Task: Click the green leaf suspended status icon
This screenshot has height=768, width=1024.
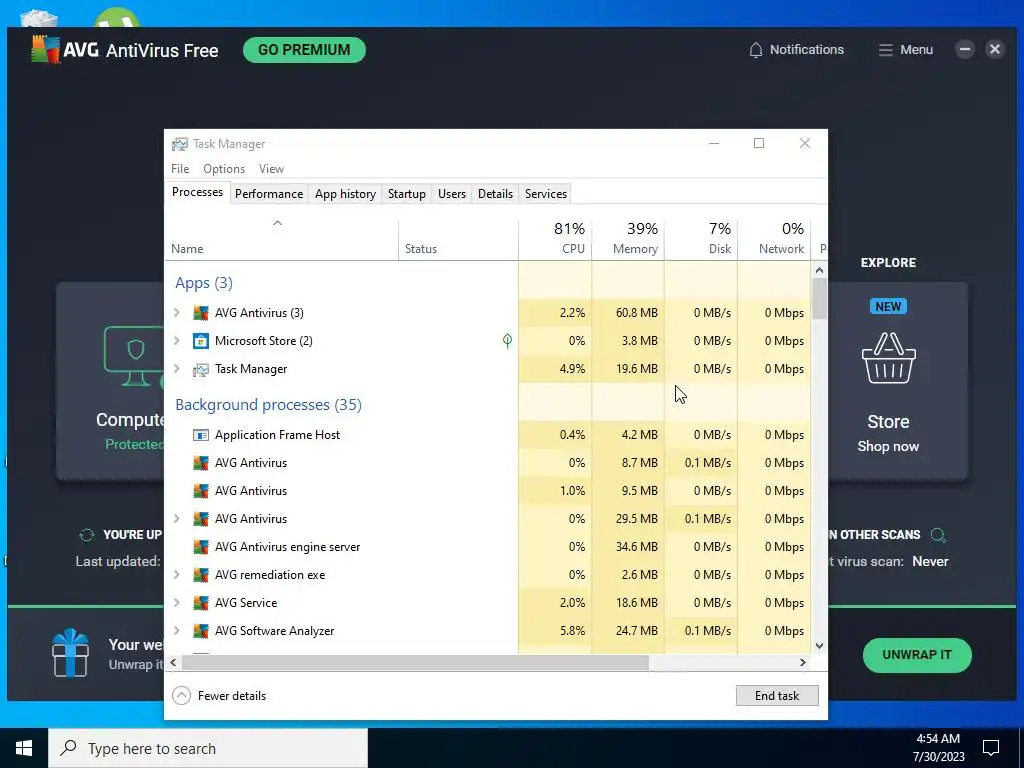Action: (x=507, y=340)
